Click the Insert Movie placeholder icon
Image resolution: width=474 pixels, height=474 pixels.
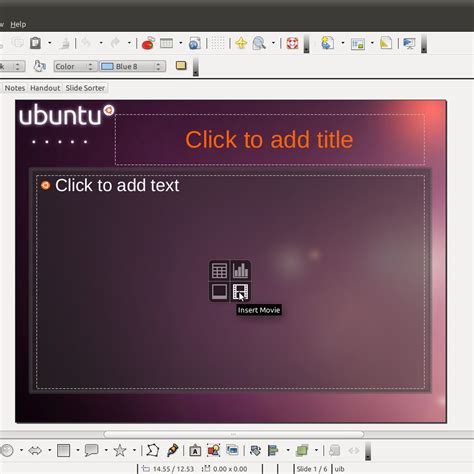coord(240,291)
